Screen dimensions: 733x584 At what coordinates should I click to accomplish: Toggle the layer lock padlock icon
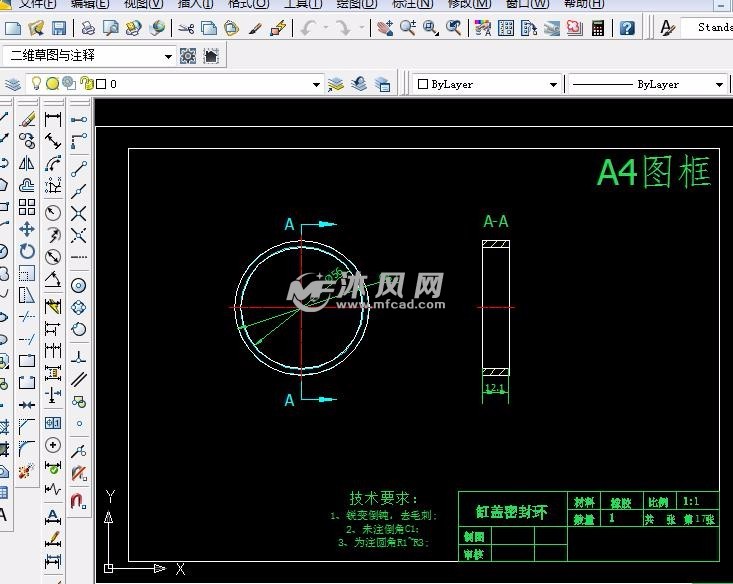point(87,85)
